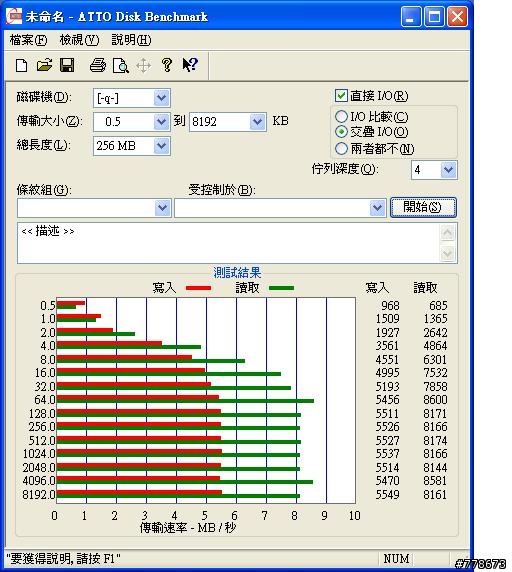Click the write value 5549
This screenshot has height=572, width=512.
tap(387, 495)
